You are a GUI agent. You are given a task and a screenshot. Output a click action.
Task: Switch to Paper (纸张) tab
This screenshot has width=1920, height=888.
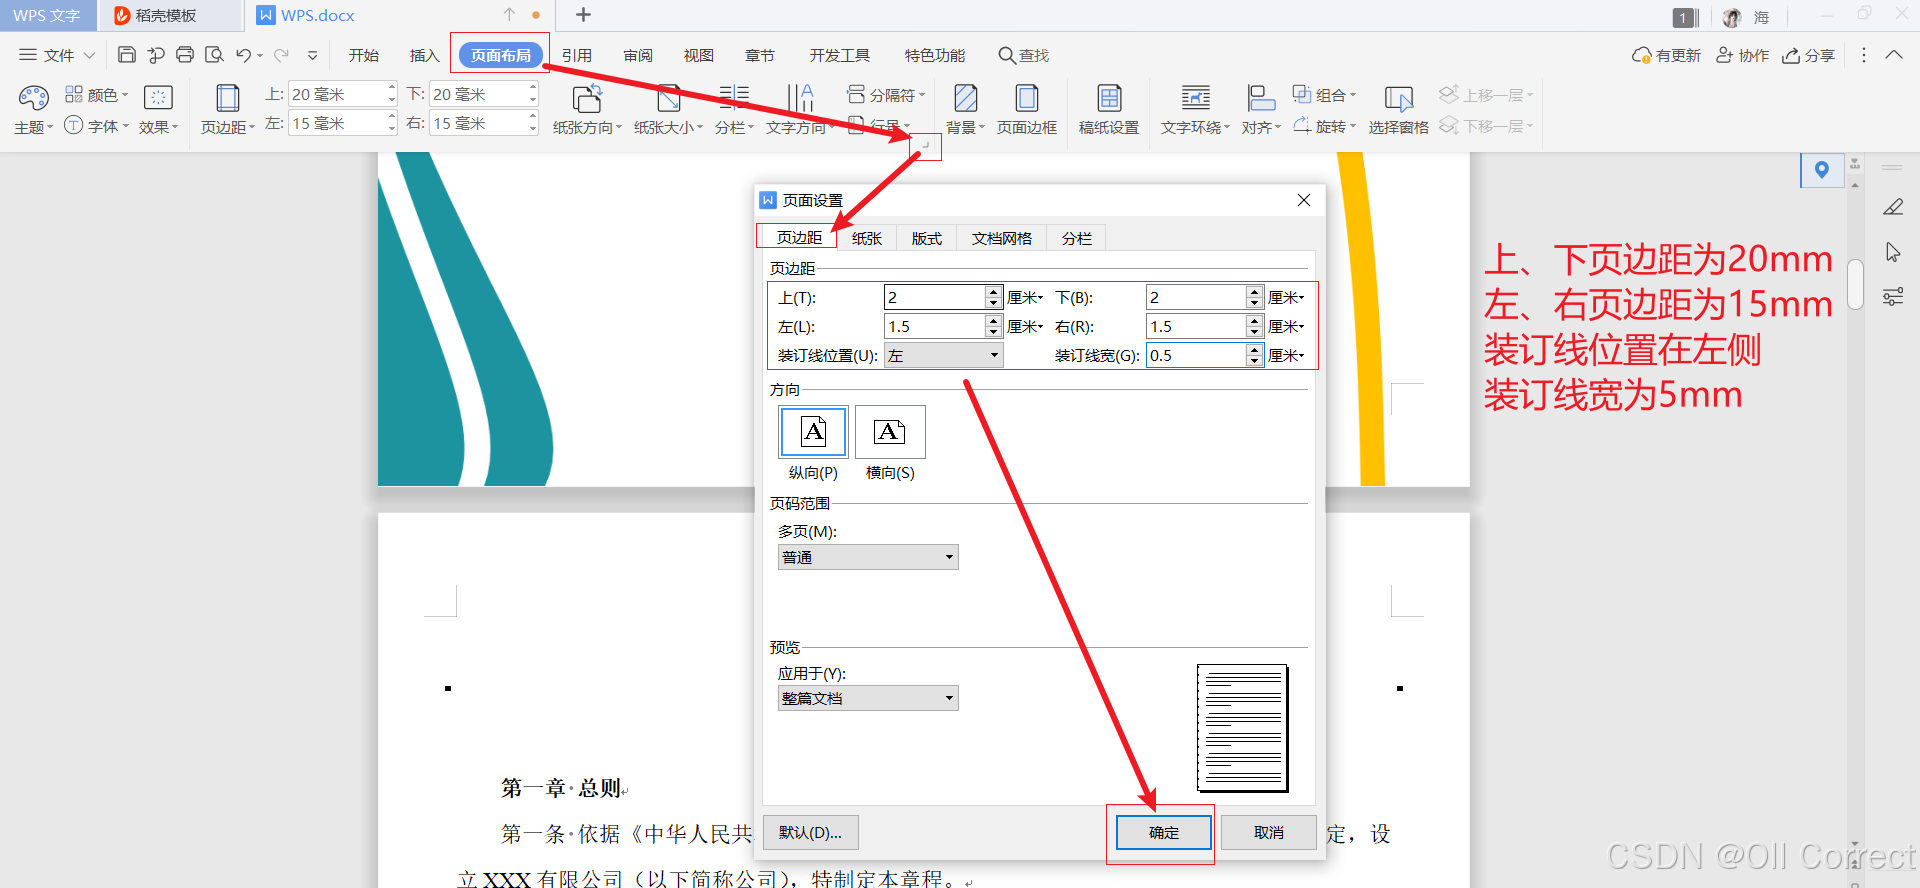(x=866, y=238)
